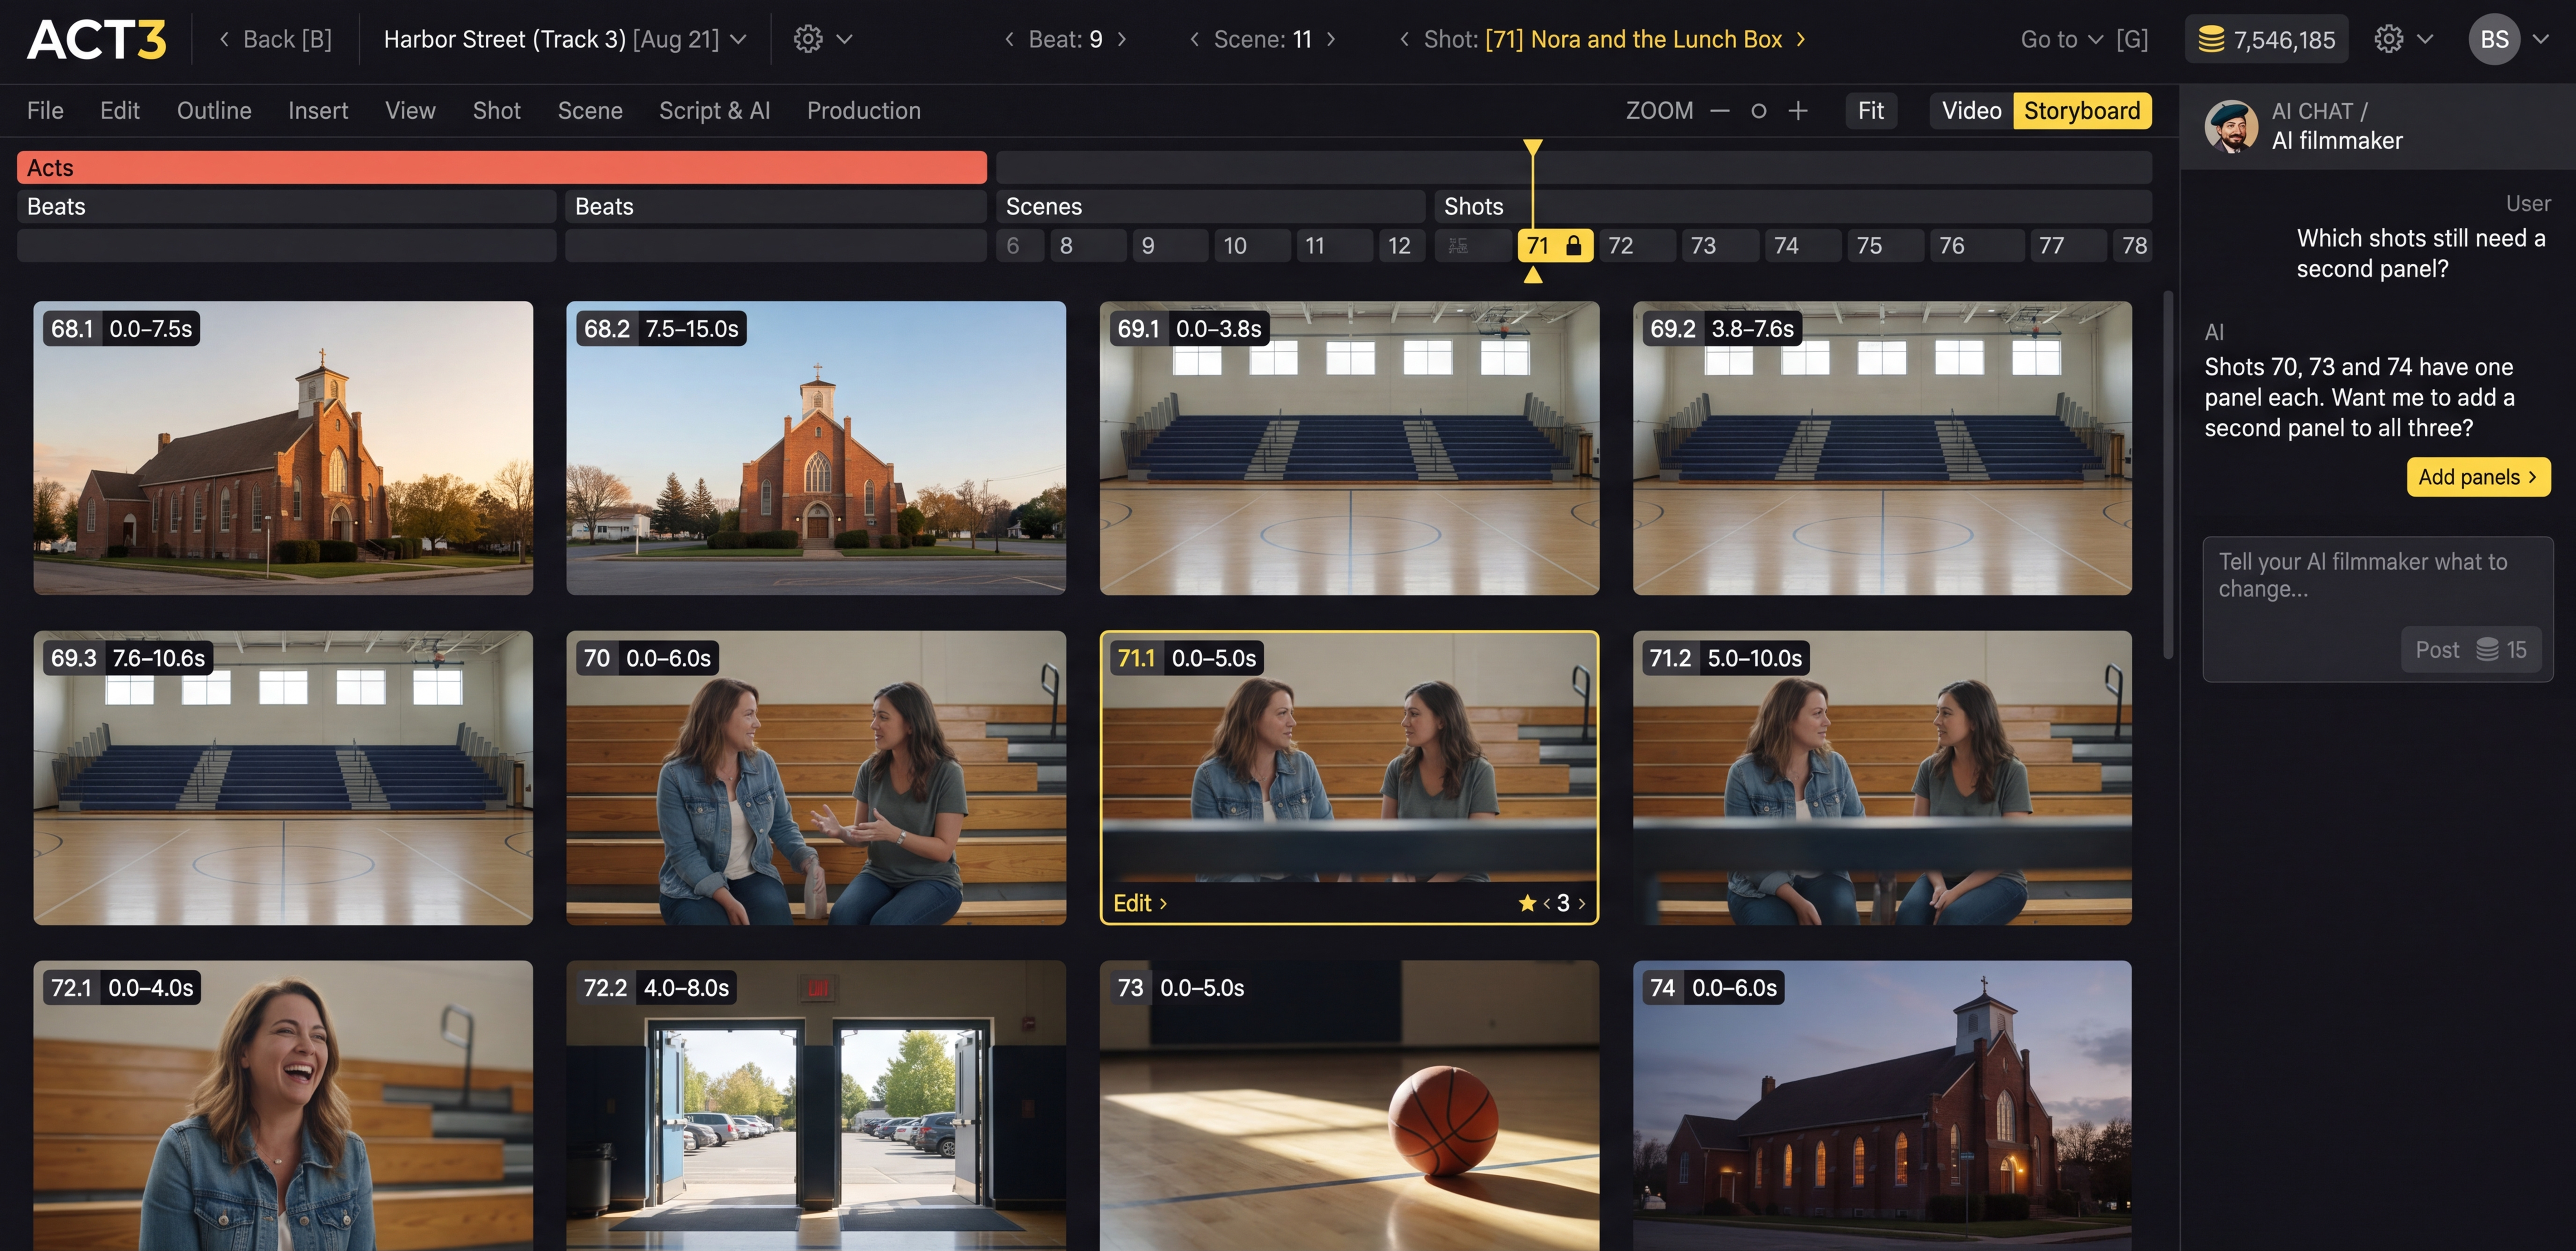Click the red Acts timeline bar
This screenshot has height=1251, width=2576.
[502, 167]
